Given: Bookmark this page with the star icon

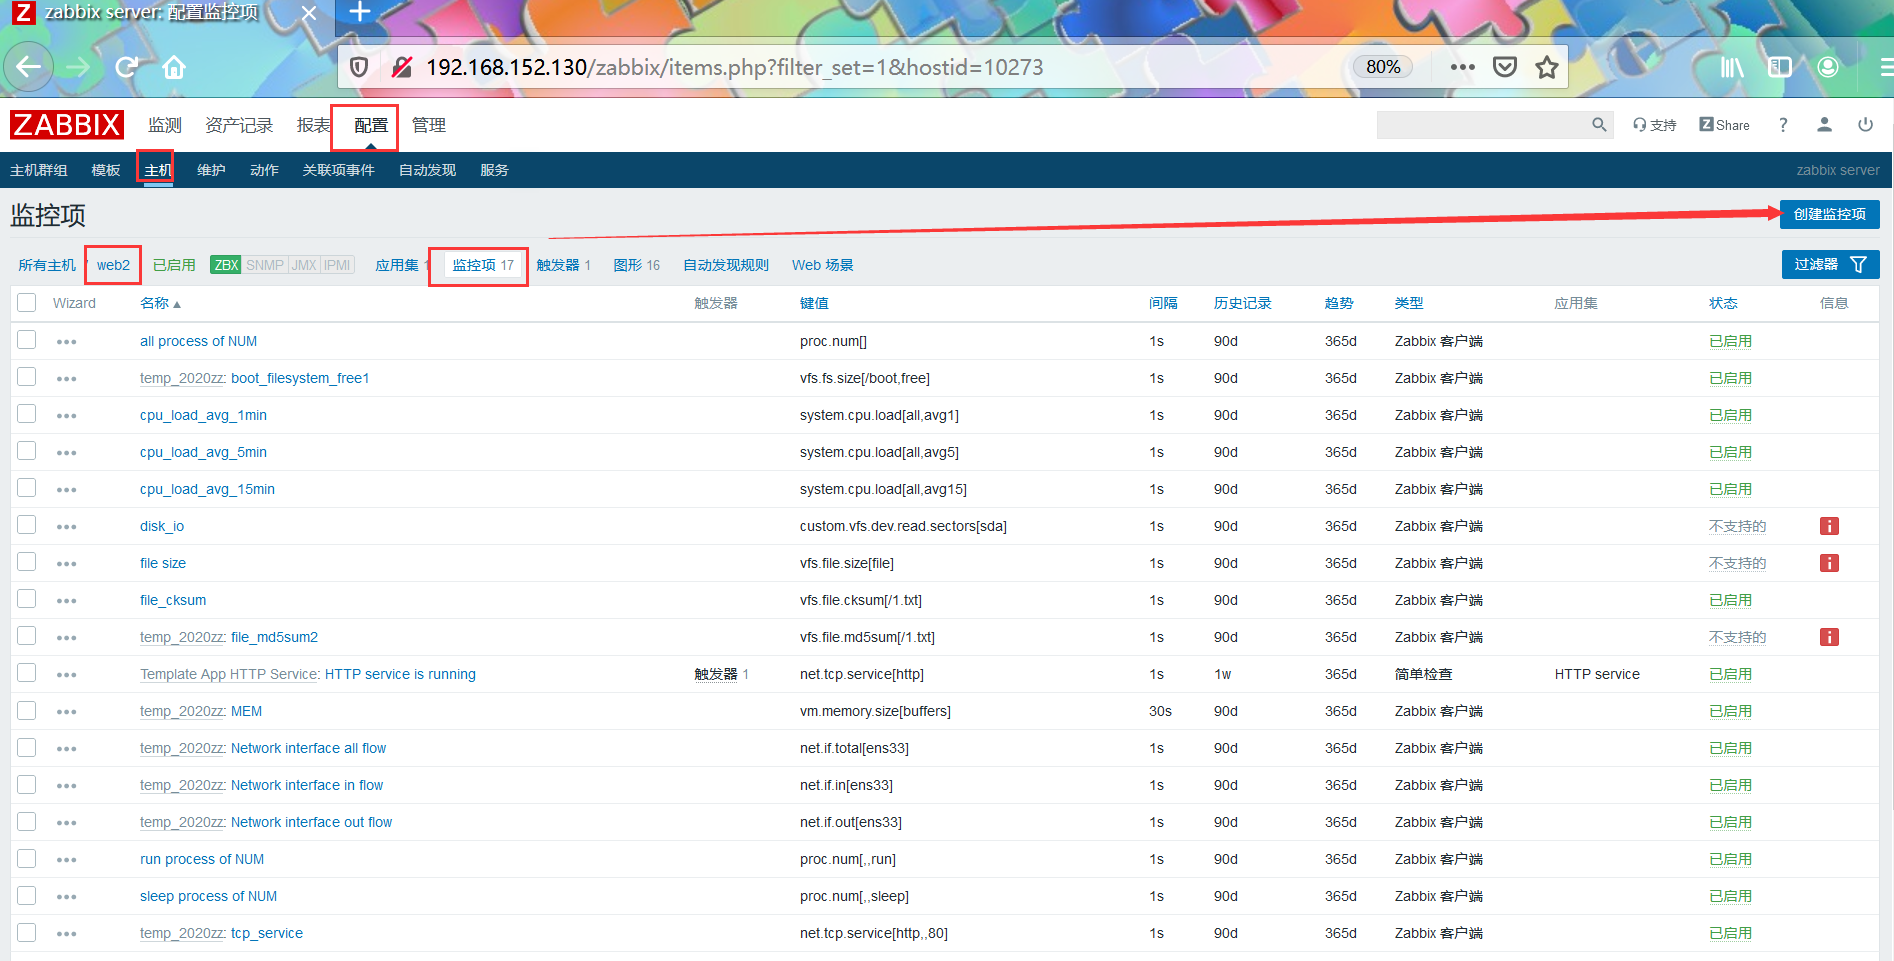Looking at the screenshot, I should click(1547, 67).
